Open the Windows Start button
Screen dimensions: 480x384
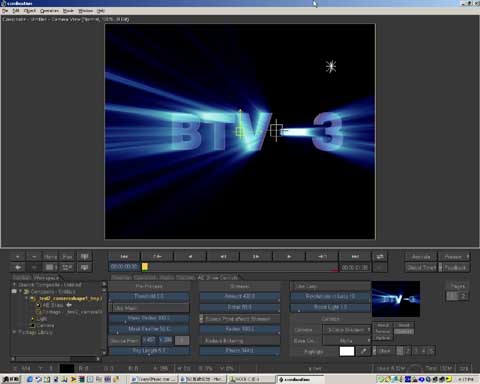(11, 379)
